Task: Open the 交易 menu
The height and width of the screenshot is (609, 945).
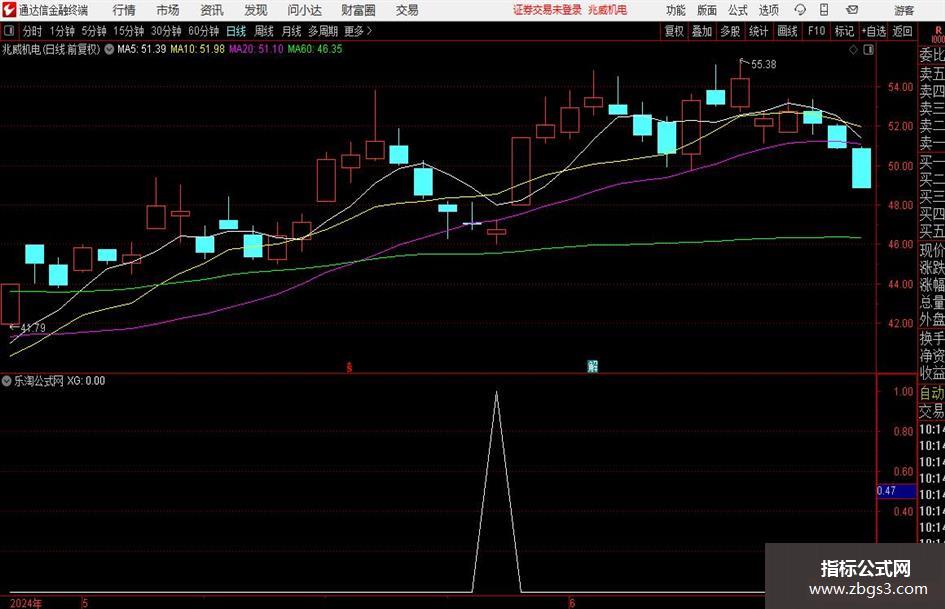Action: [407, 10]
